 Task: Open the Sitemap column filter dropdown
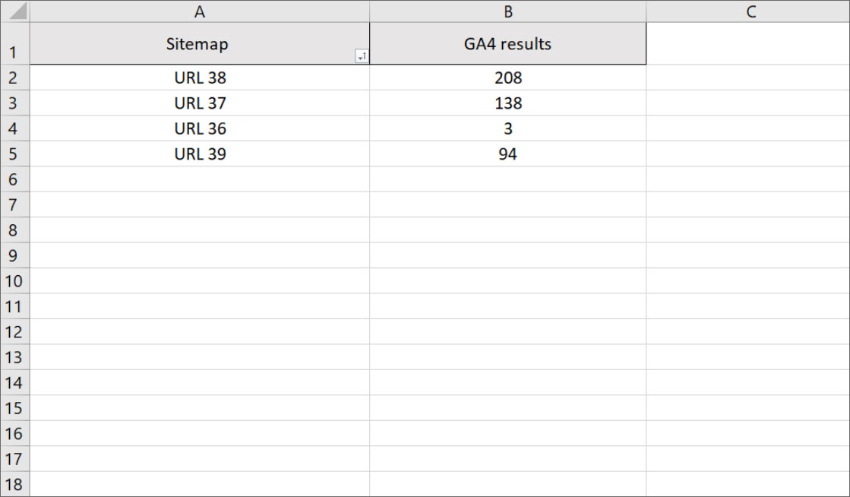[361, 57]
